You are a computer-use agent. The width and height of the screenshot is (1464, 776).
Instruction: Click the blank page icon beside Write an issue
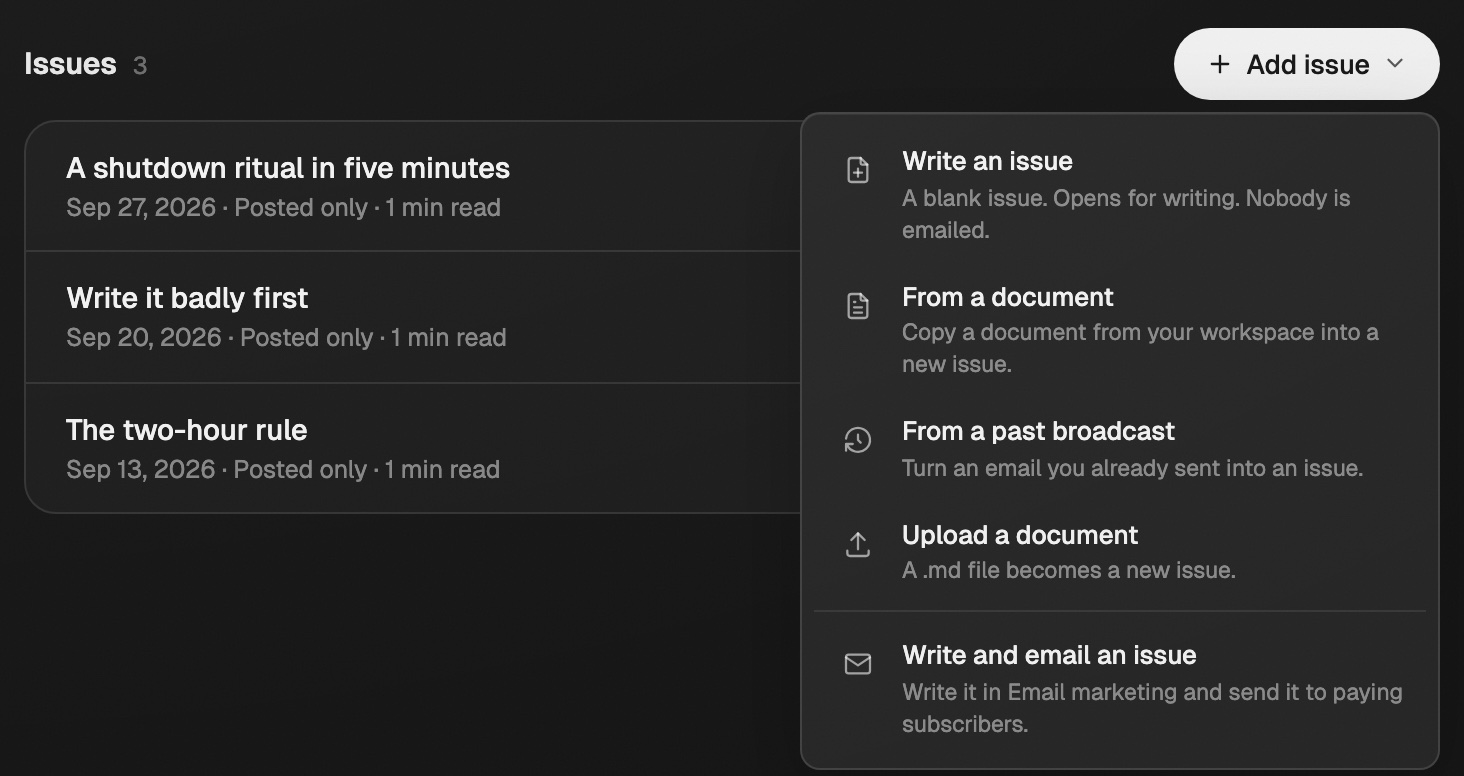click(858, 170)
